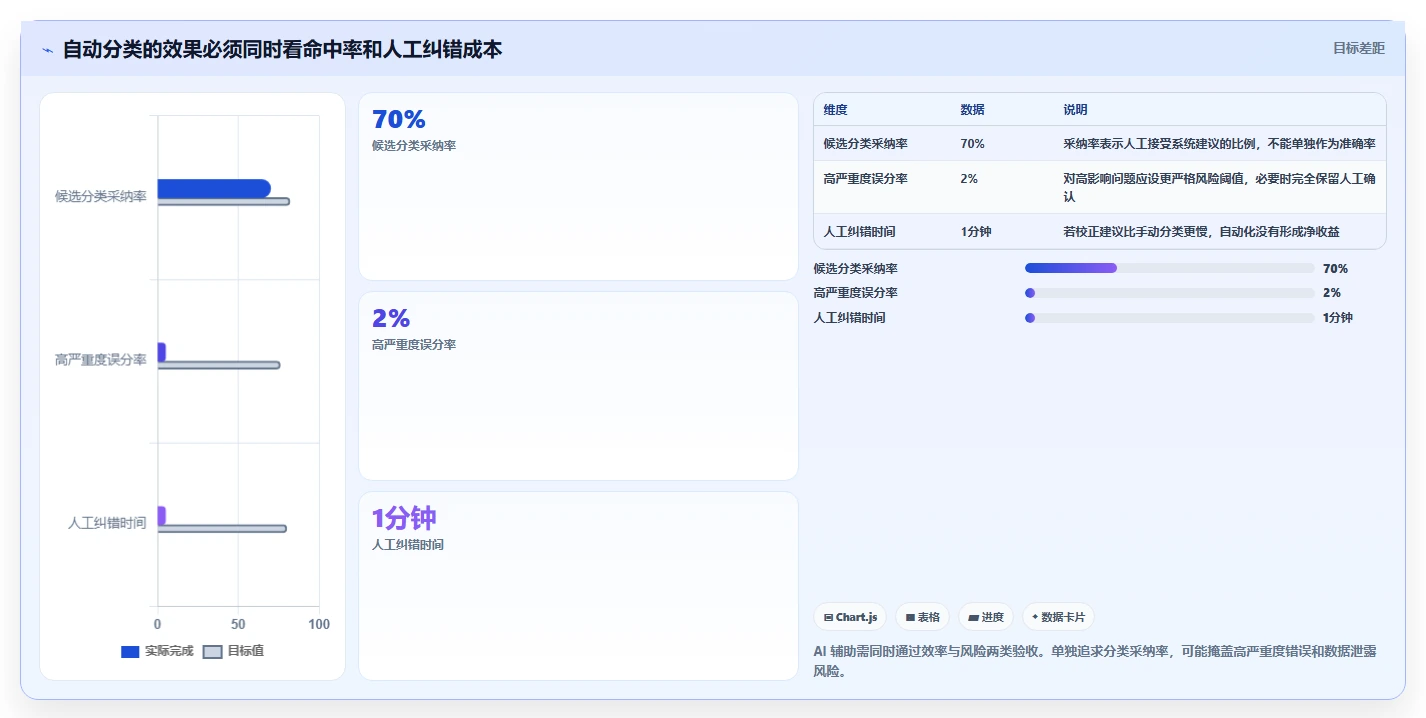Click the blue 候选分类采纳率 actual bar in chart
Image resolution: width=1426 pixels, height=718 pixels.
213,188
